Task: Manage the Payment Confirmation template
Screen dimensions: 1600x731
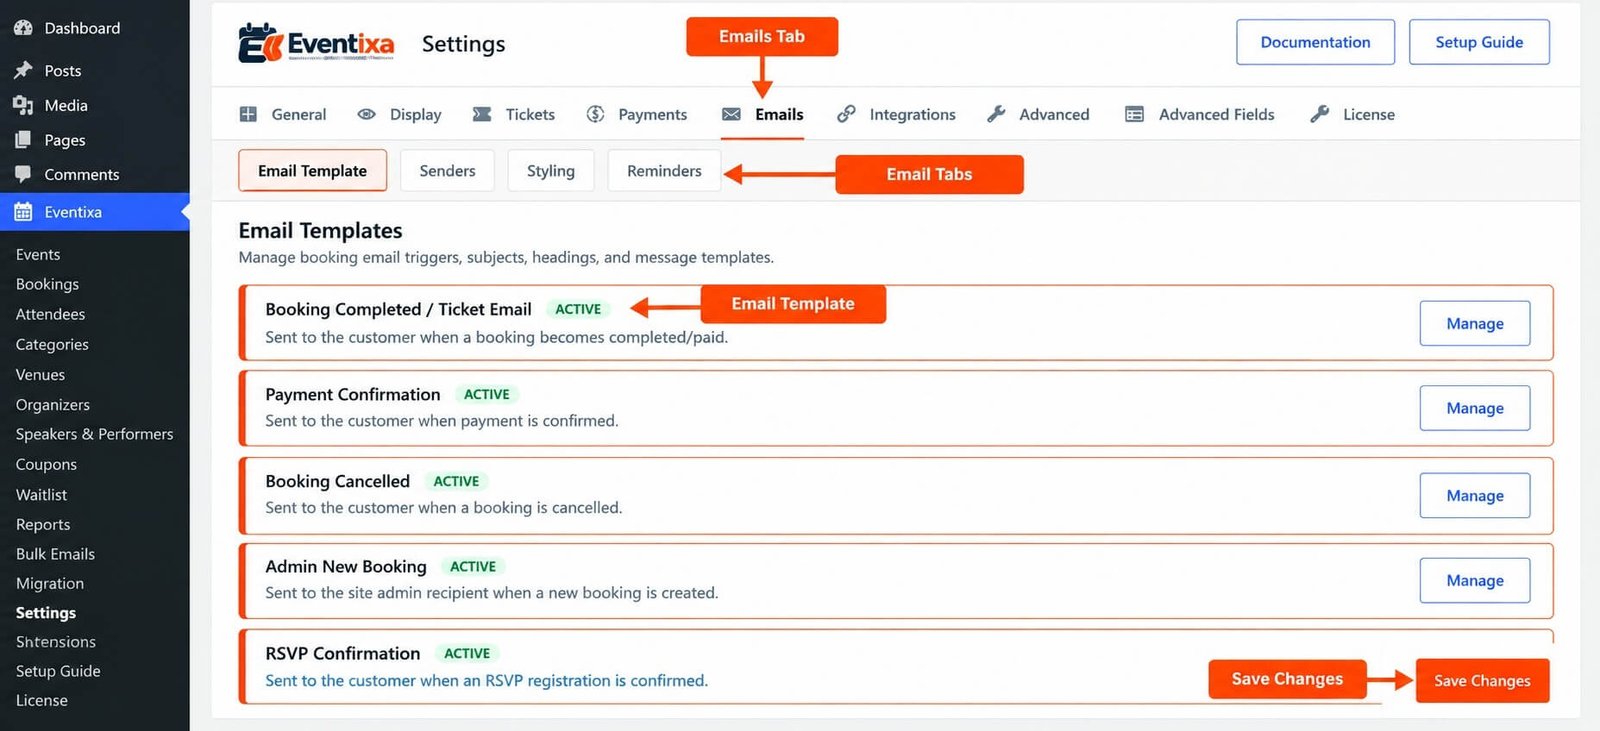Action: point(1475,408)
